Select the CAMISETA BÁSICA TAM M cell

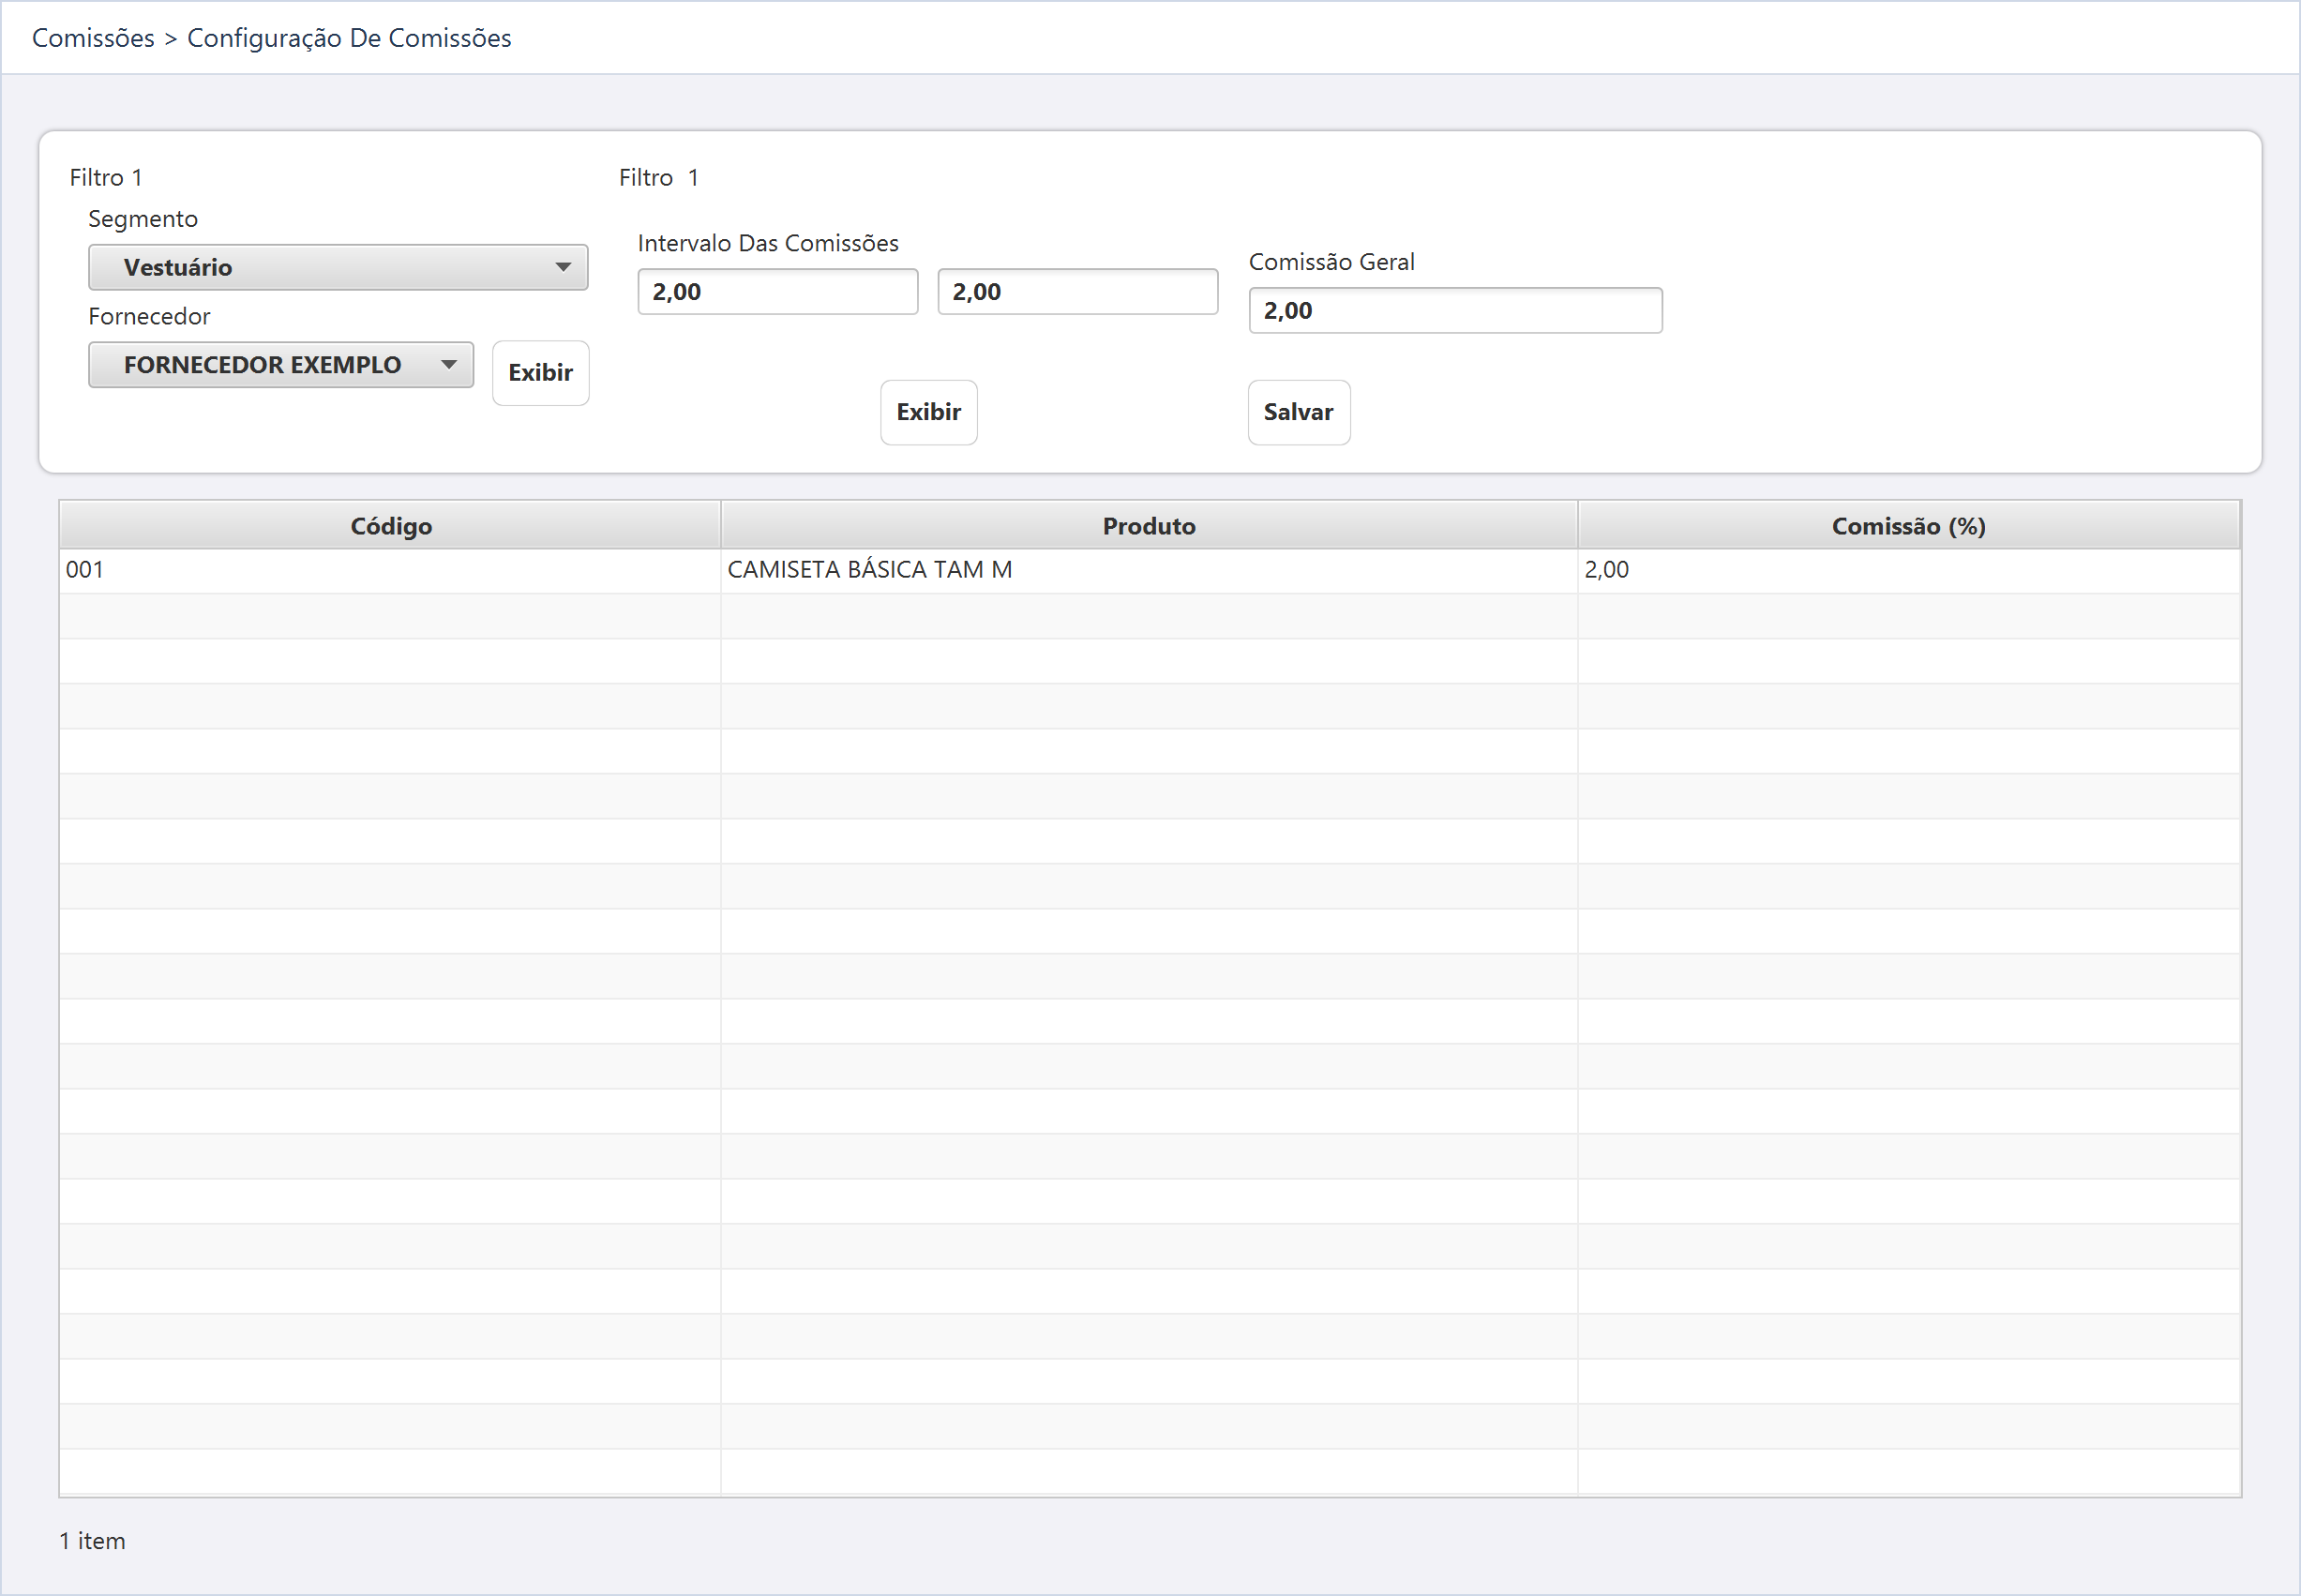pos(1149,570)
